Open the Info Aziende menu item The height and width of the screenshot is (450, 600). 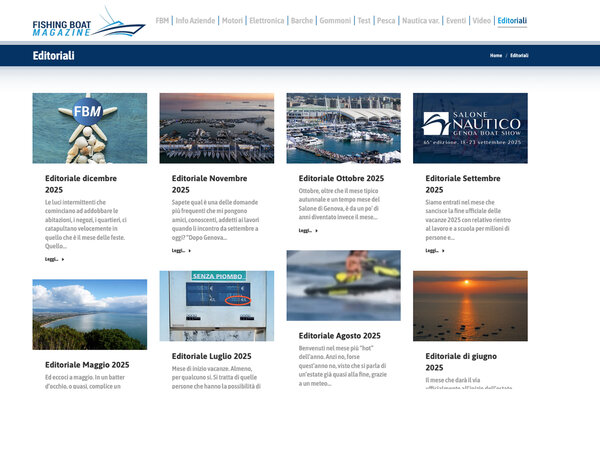point(195,20)
